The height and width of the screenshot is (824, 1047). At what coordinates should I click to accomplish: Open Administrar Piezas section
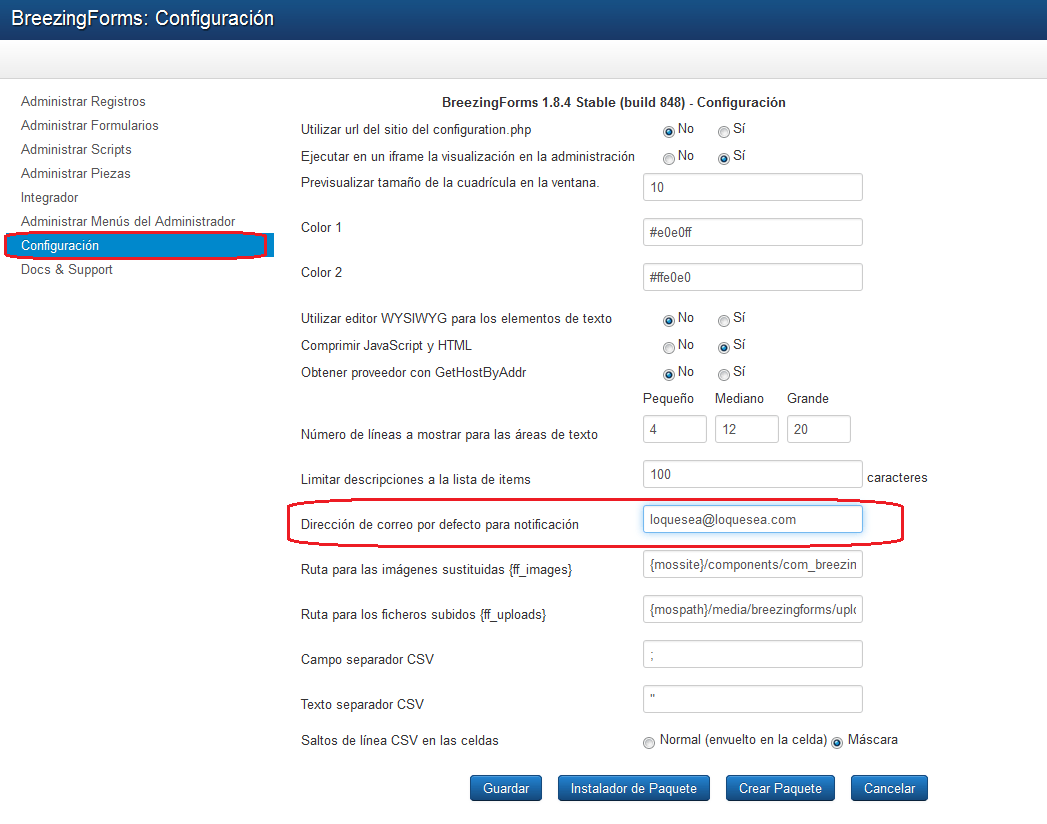pyautogui.click(x=75, y=174)
